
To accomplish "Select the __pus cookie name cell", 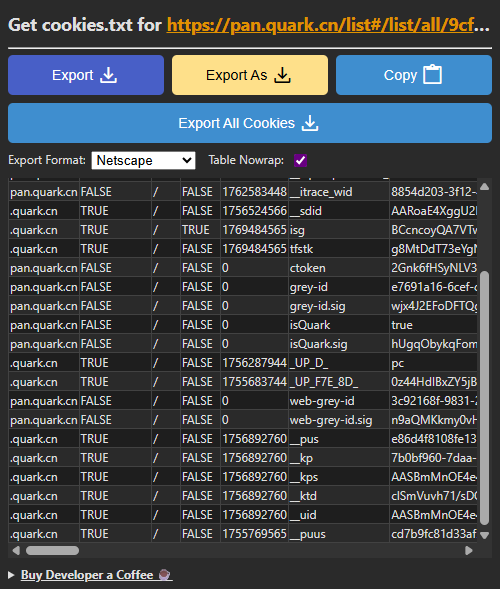I will coord(339,439).
